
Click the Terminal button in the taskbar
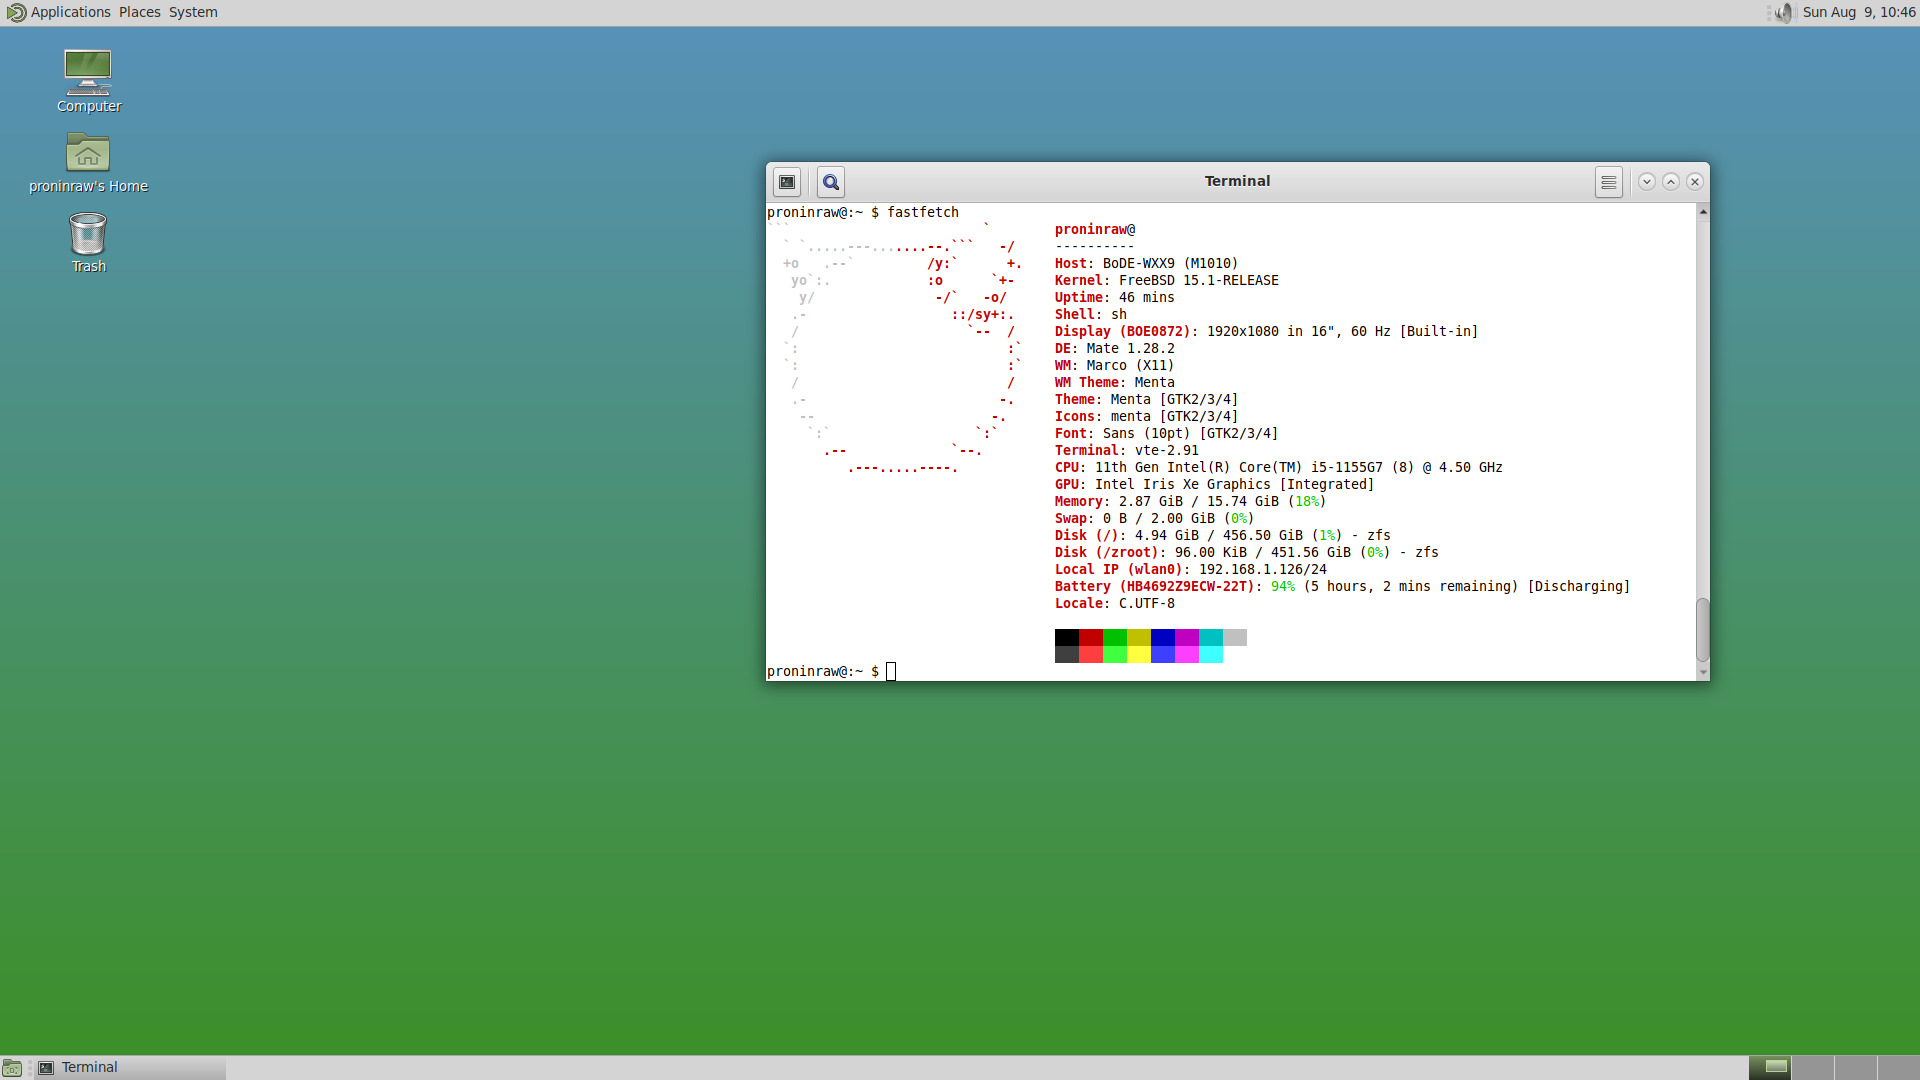[130, 1068]
